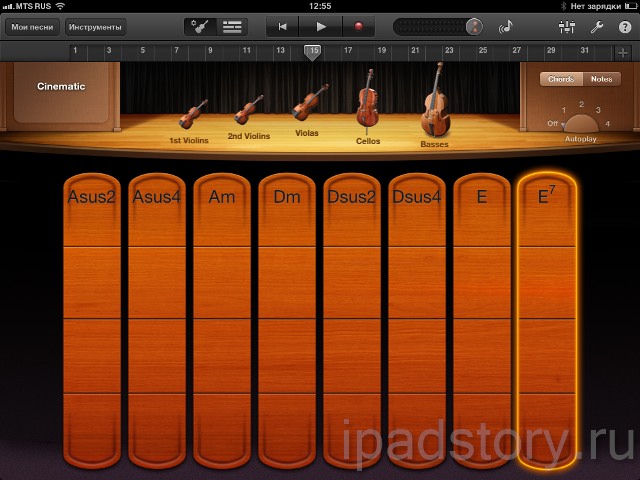This screenshot has height=480, width=640.
Task: Open the help question mark icon
Action: (625, 27)
